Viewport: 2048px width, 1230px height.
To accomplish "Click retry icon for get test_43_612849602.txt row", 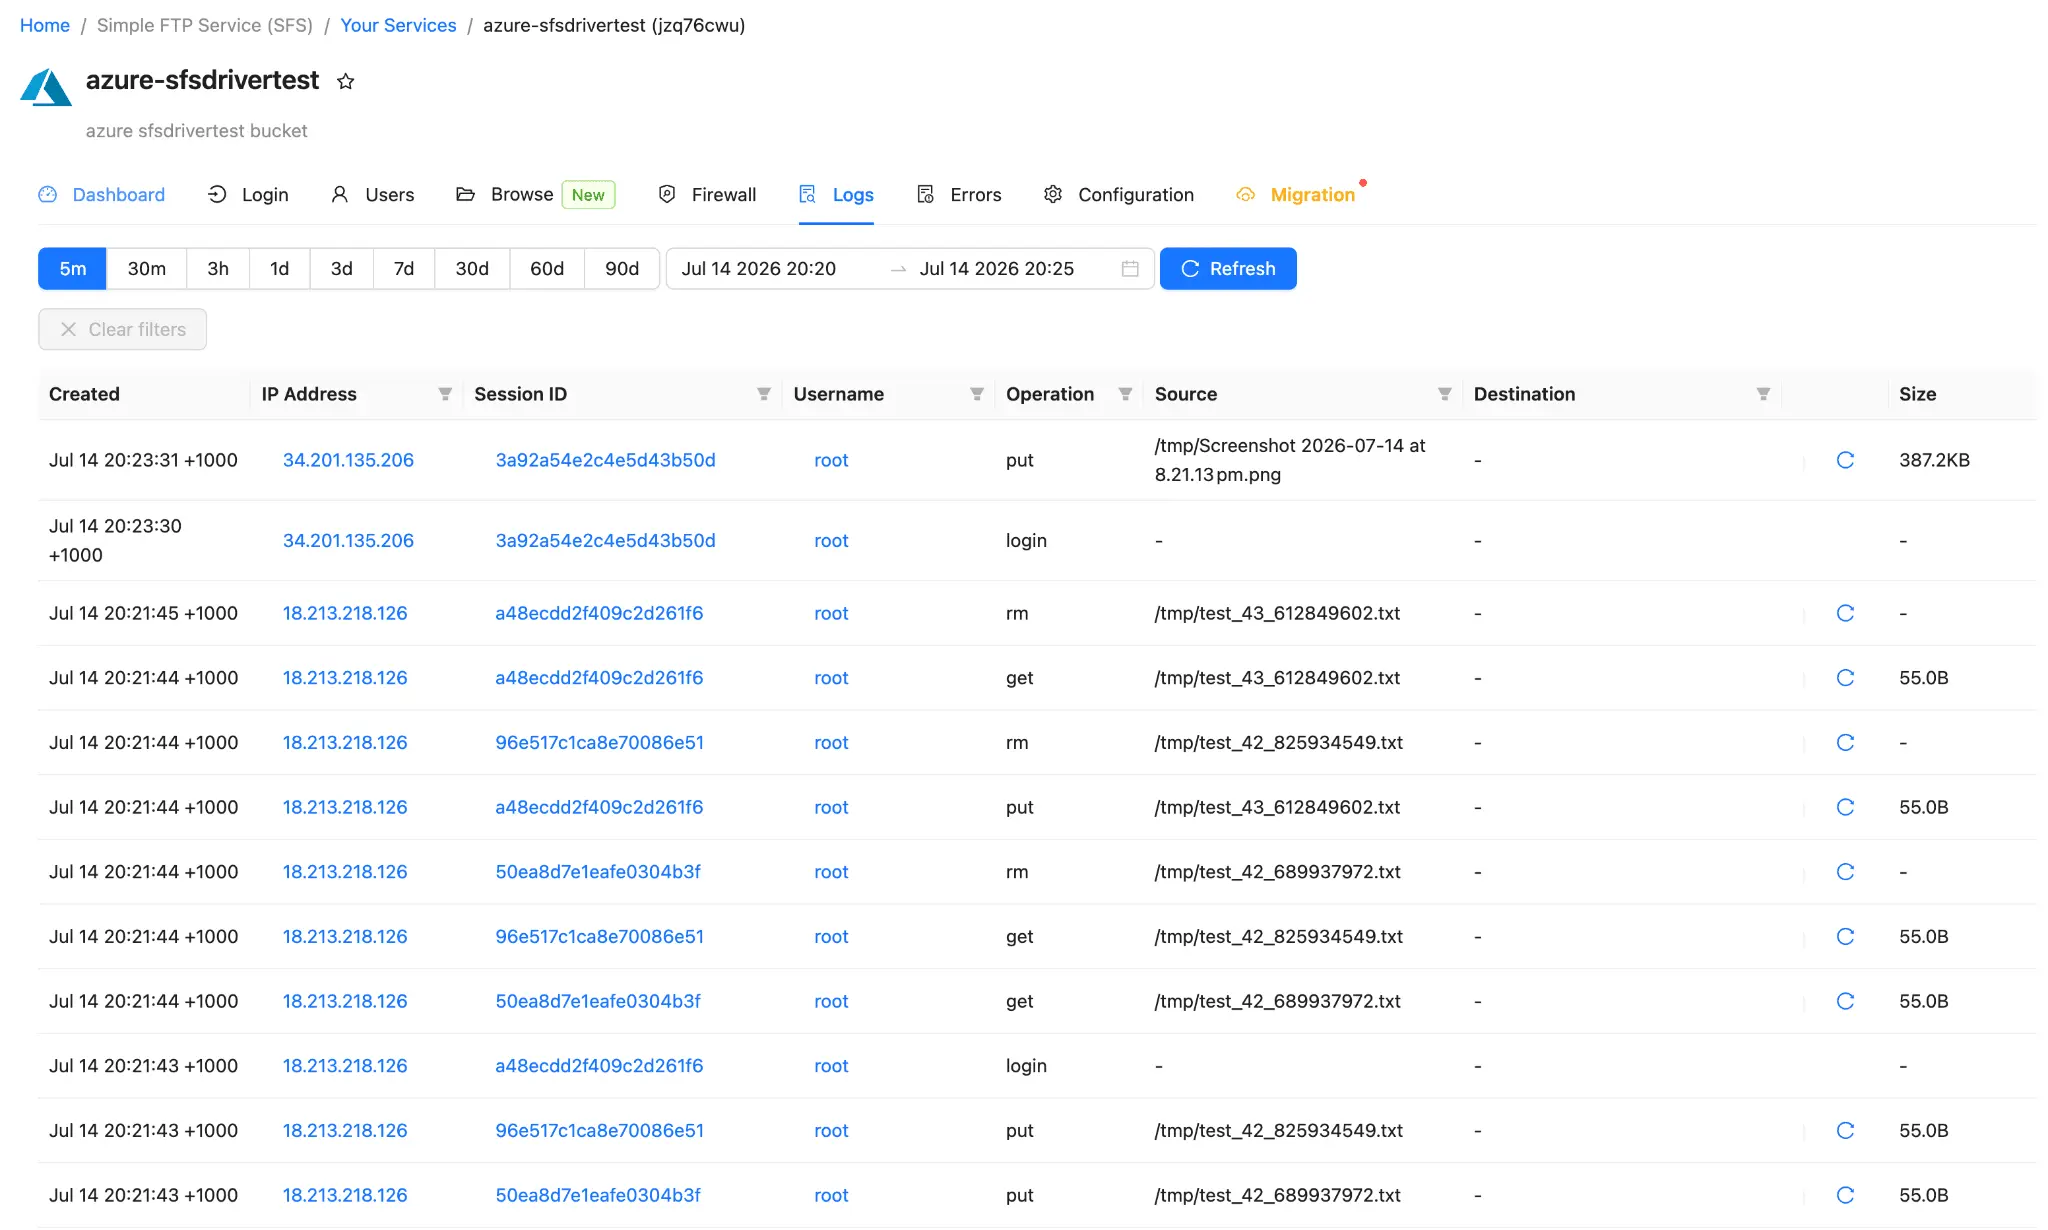I will tap(1845, 678).
